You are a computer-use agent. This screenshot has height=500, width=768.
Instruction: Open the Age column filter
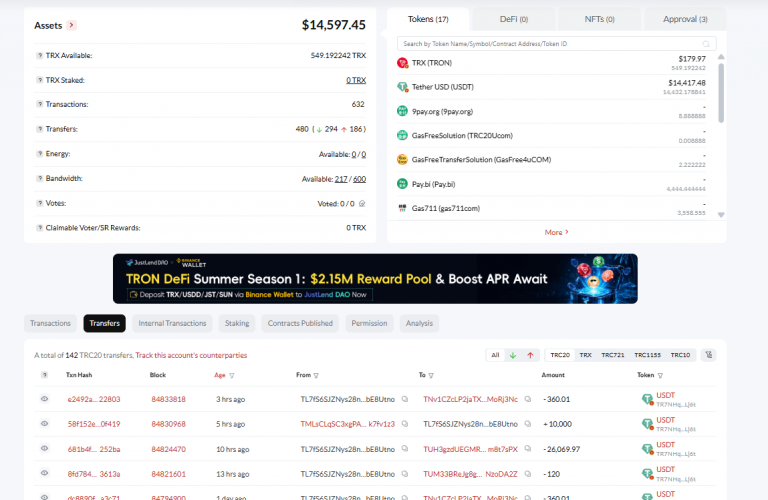(x=232, y=376)
